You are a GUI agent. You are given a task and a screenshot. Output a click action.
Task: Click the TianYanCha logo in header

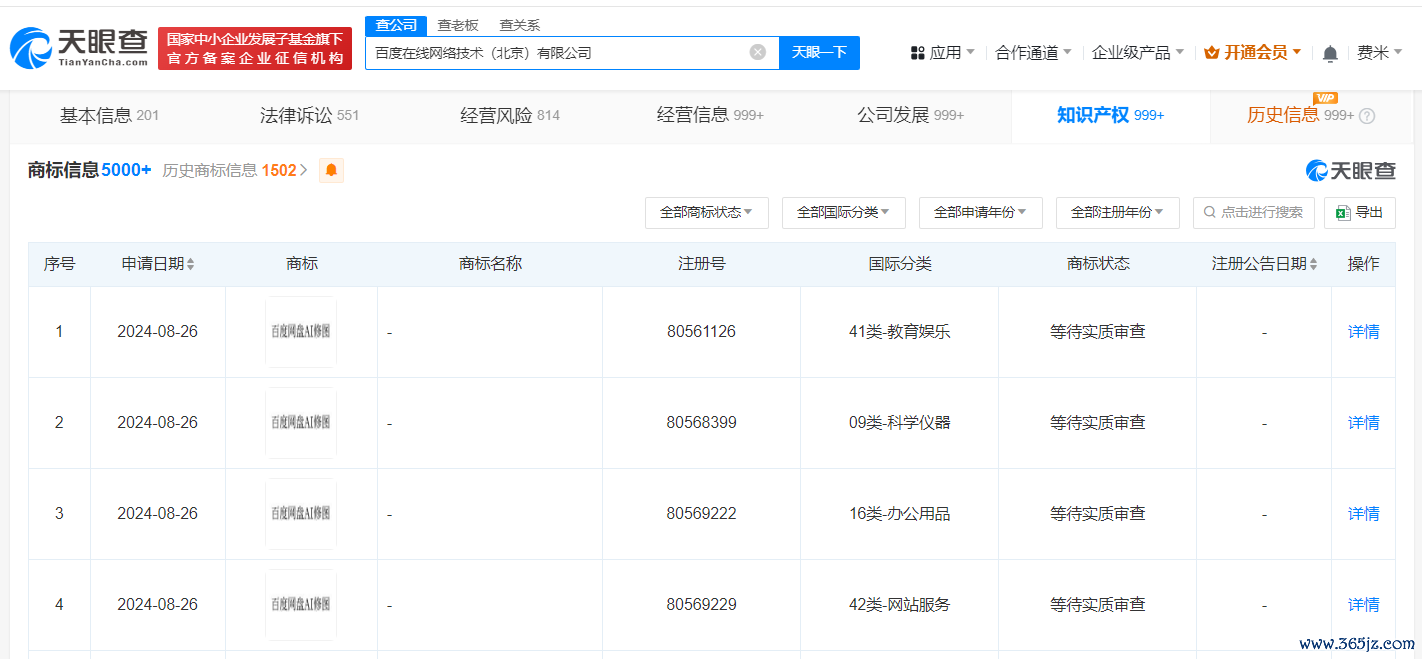click(79, 48)
